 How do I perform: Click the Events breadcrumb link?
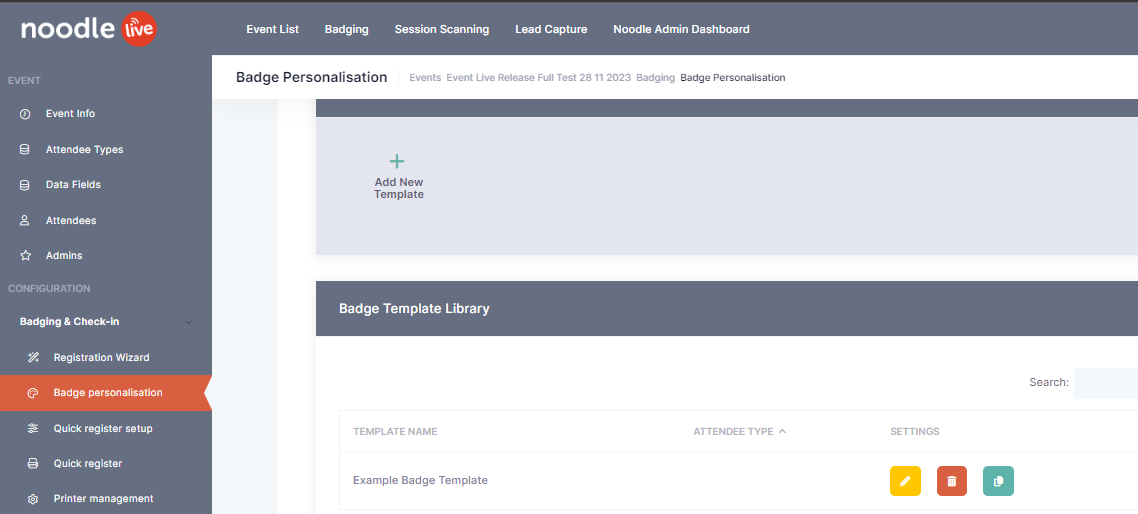425,78
